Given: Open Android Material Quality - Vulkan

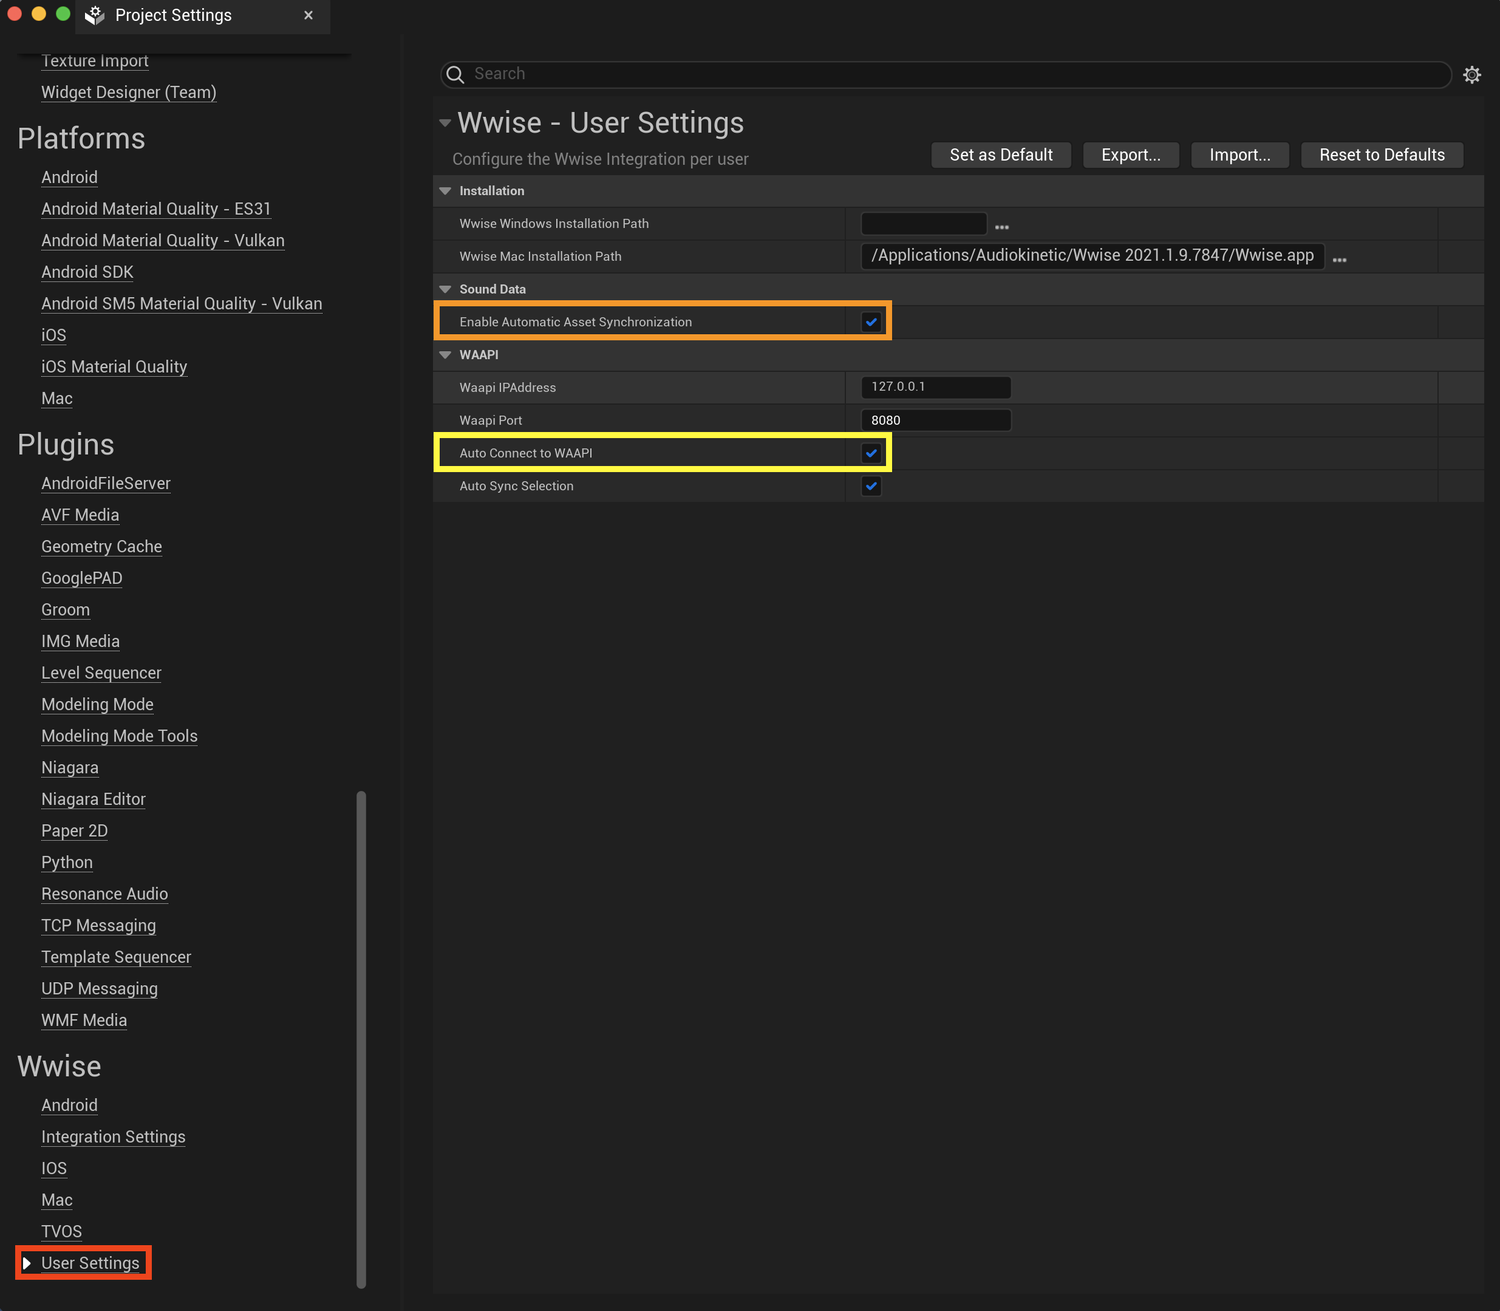Looking at the screenshot, I should pos(163,240).
